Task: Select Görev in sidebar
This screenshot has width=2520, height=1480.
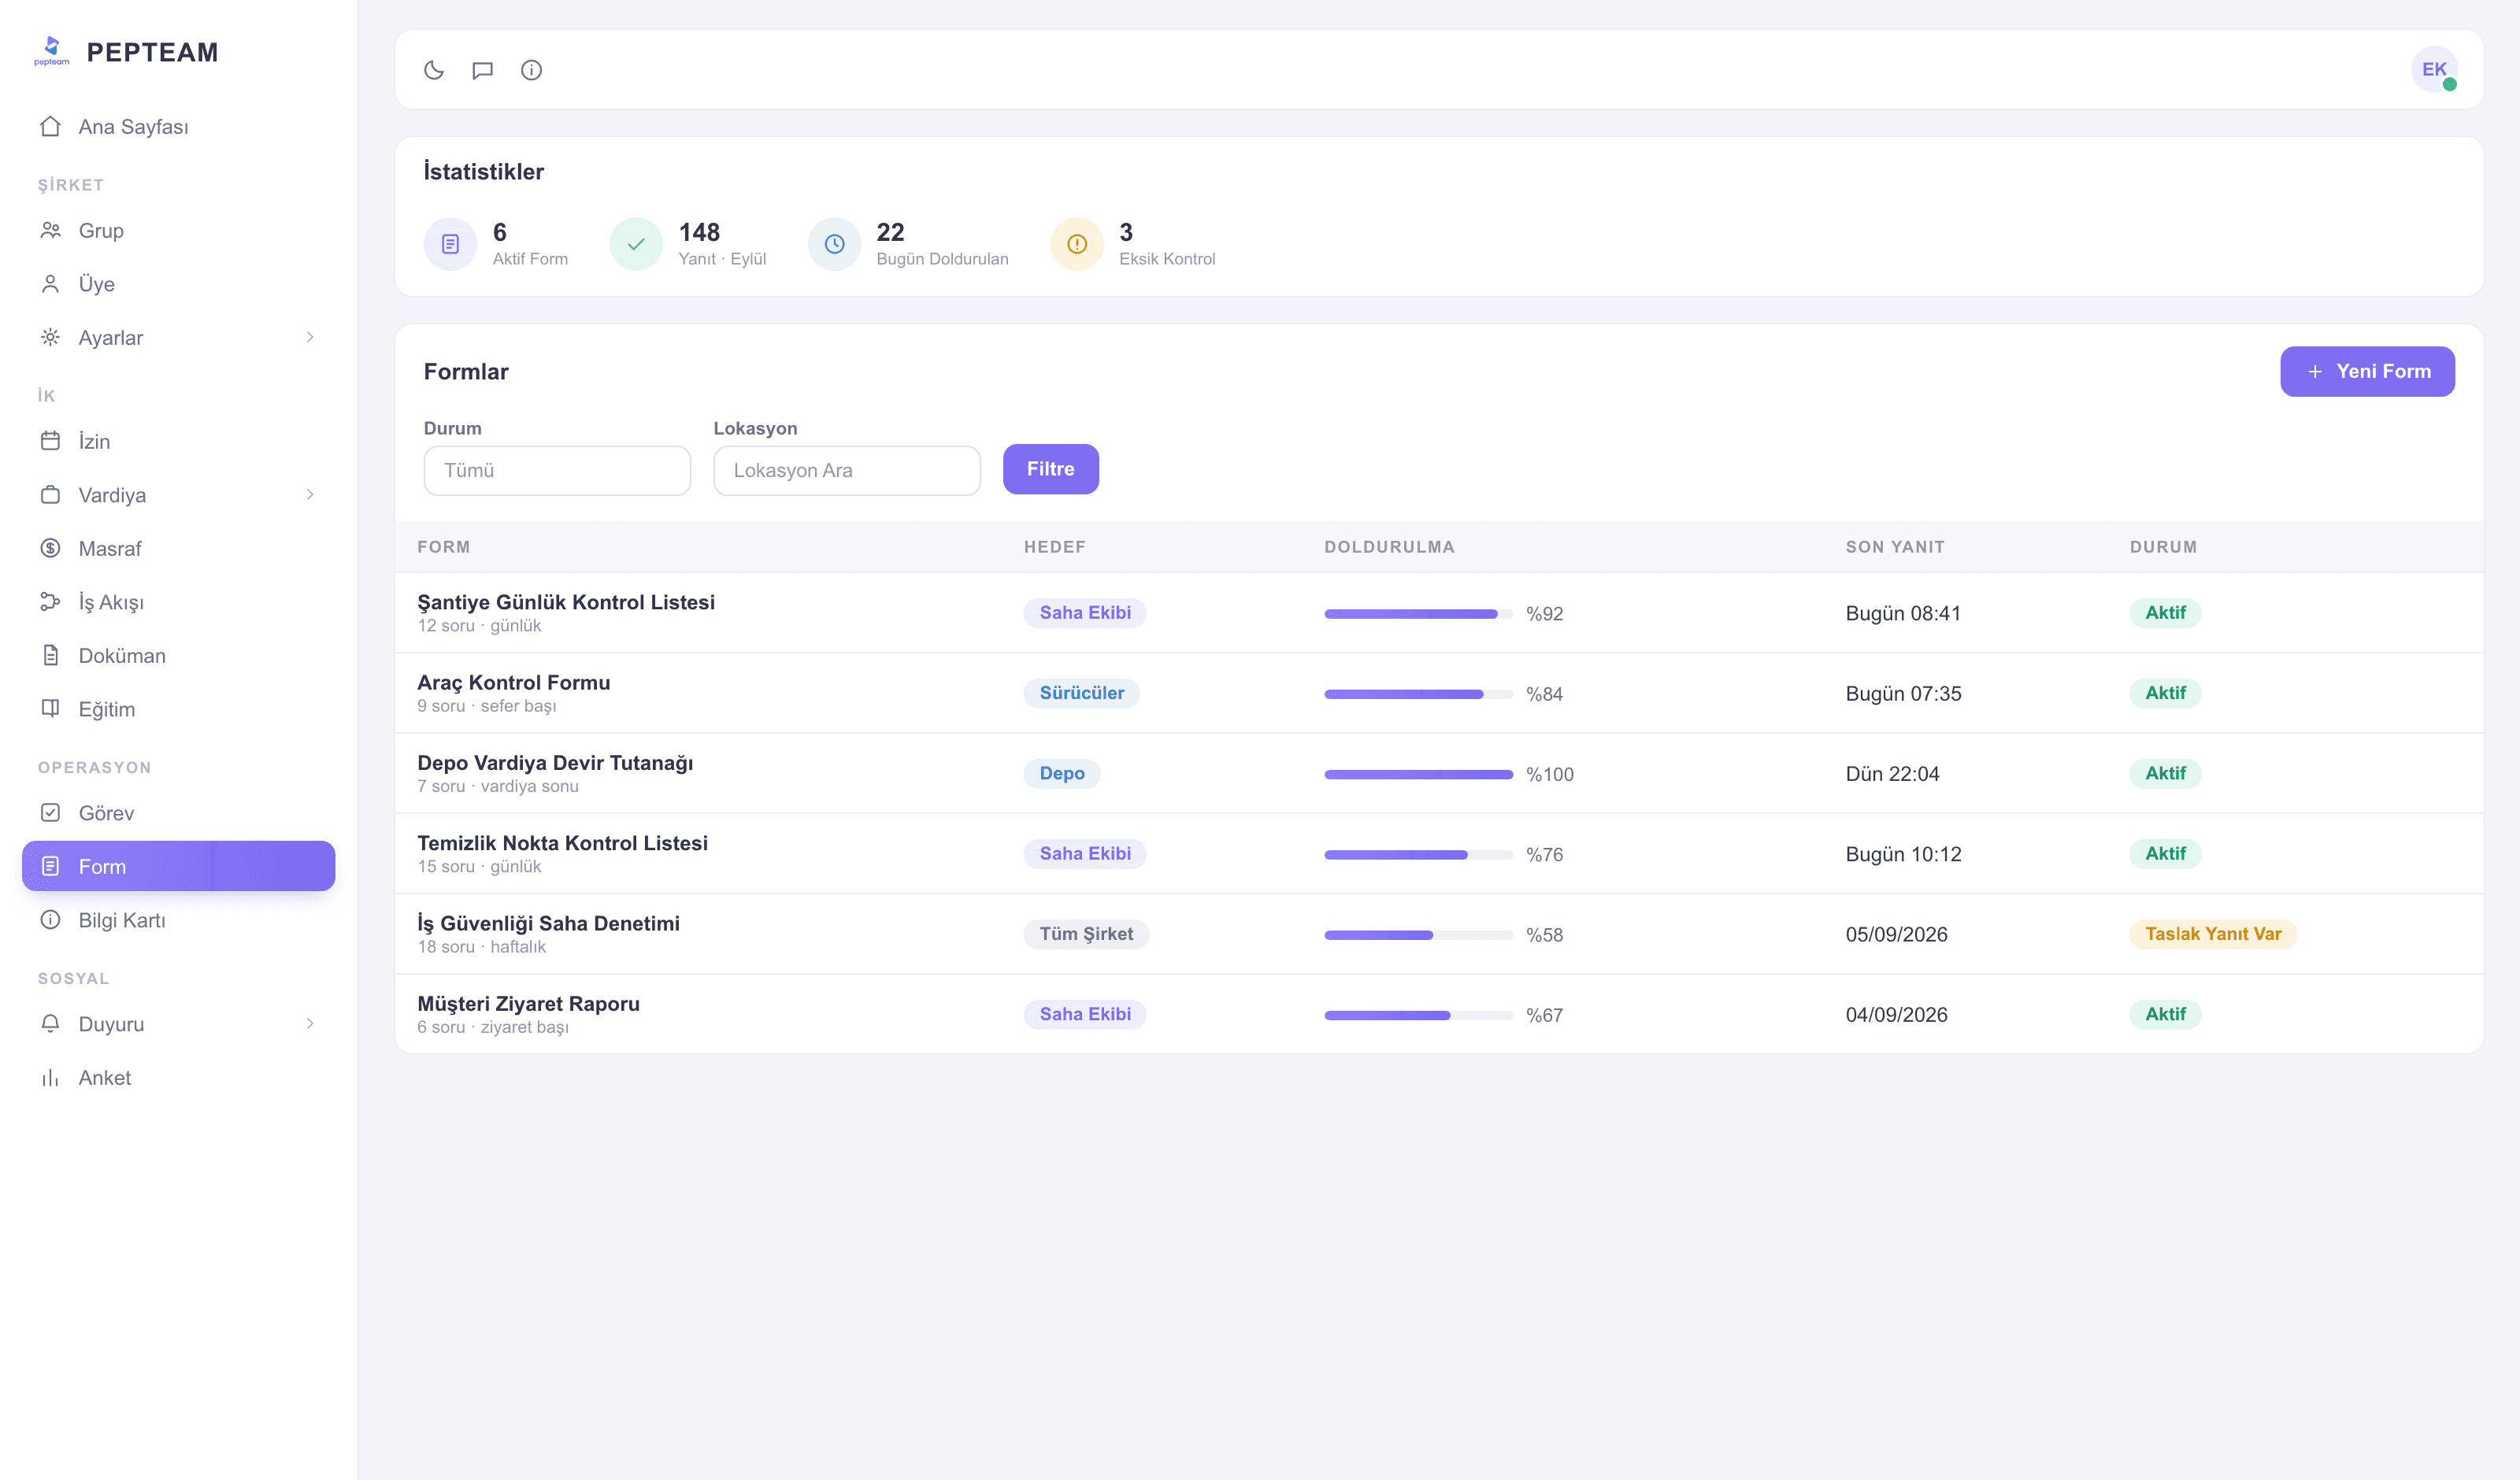Action: click(178, 813)
